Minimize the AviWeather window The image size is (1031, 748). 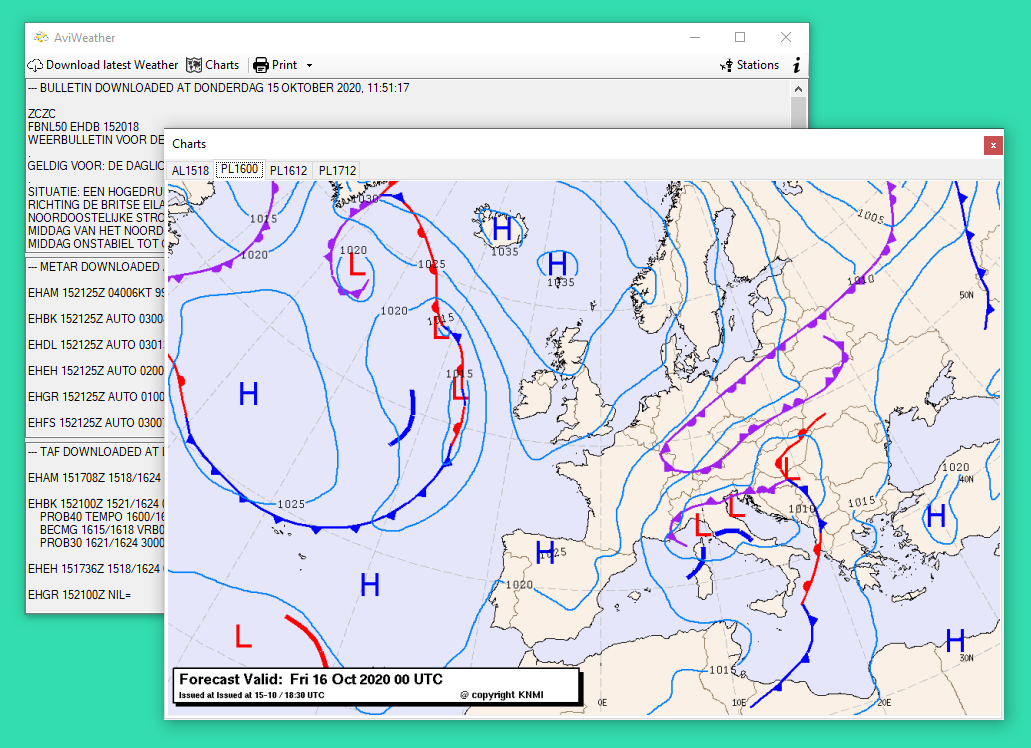coord(695,38)
